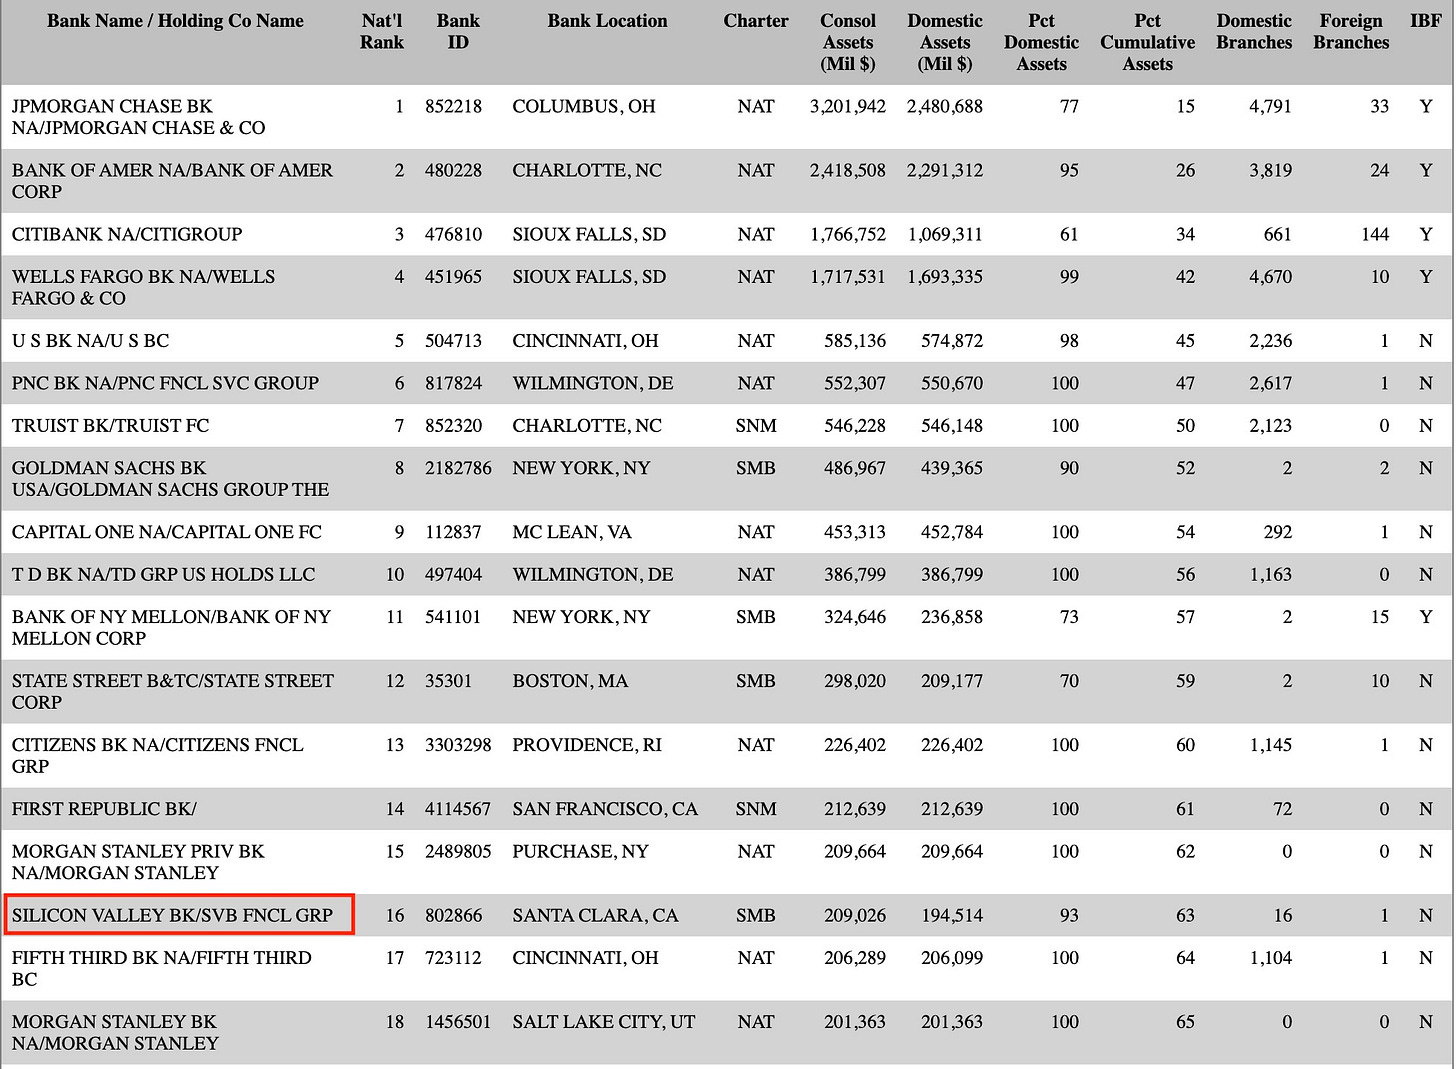
Task: Click foreign branches value "144"
Action: [1375, 234]
